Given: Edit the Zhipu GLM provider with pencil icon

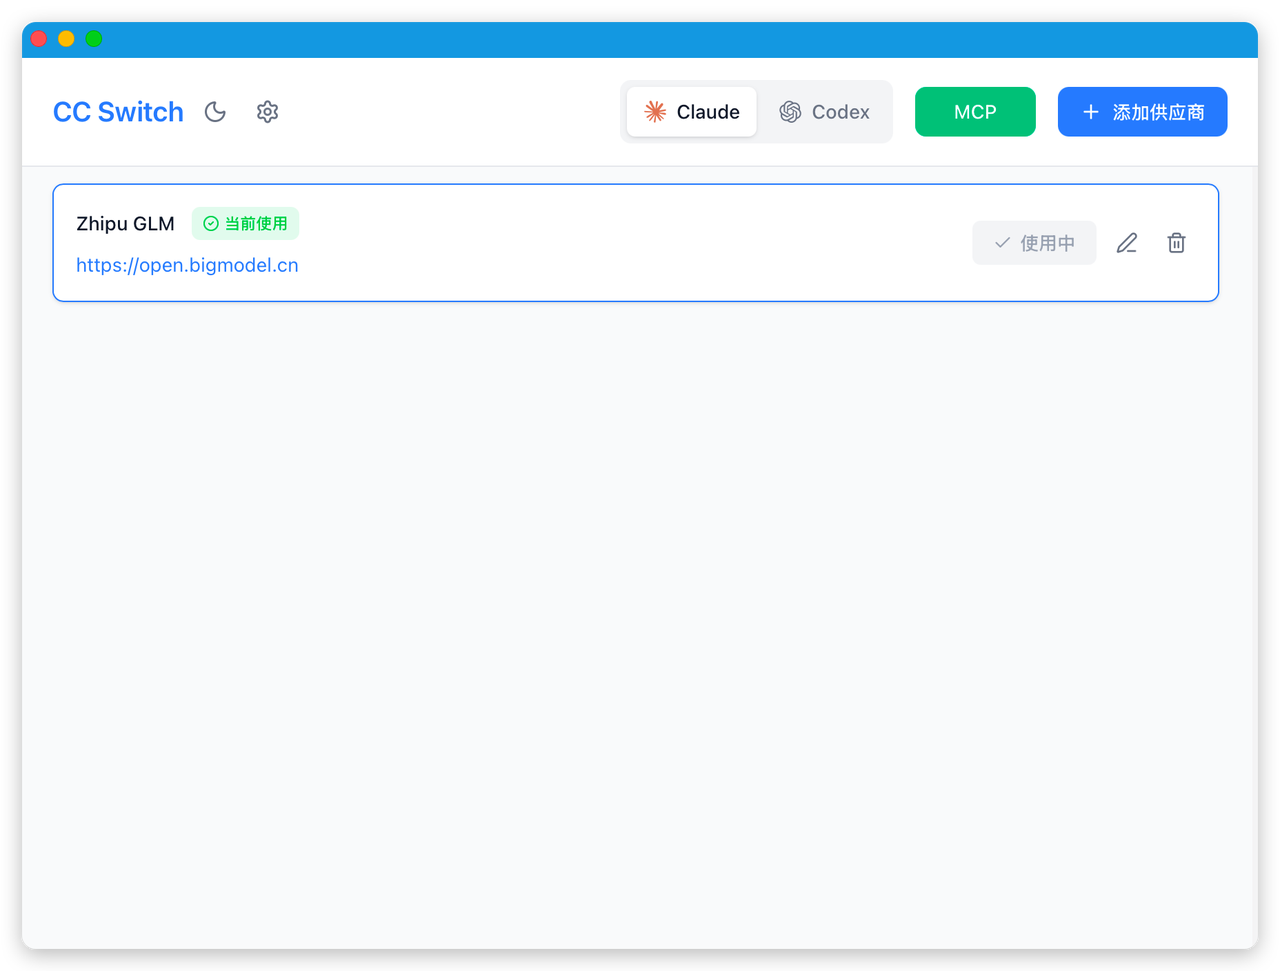Looking at the screenshot, I should pyautogui.click(x=1127, y=243).
